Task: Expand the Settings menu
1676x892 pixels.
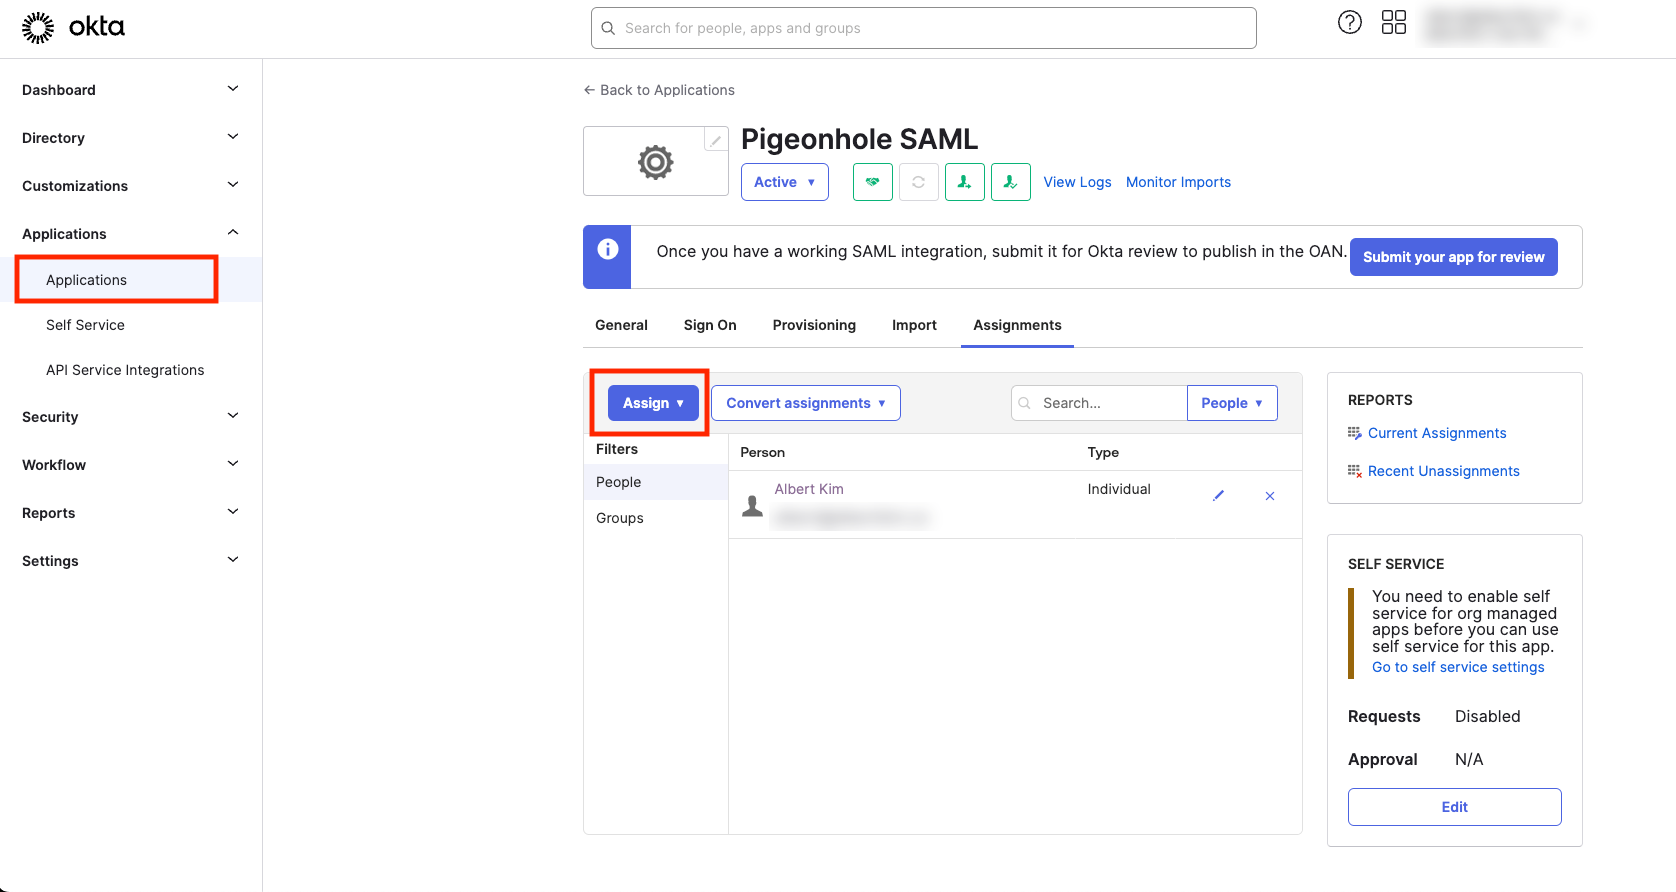Action: click(131, 561)
